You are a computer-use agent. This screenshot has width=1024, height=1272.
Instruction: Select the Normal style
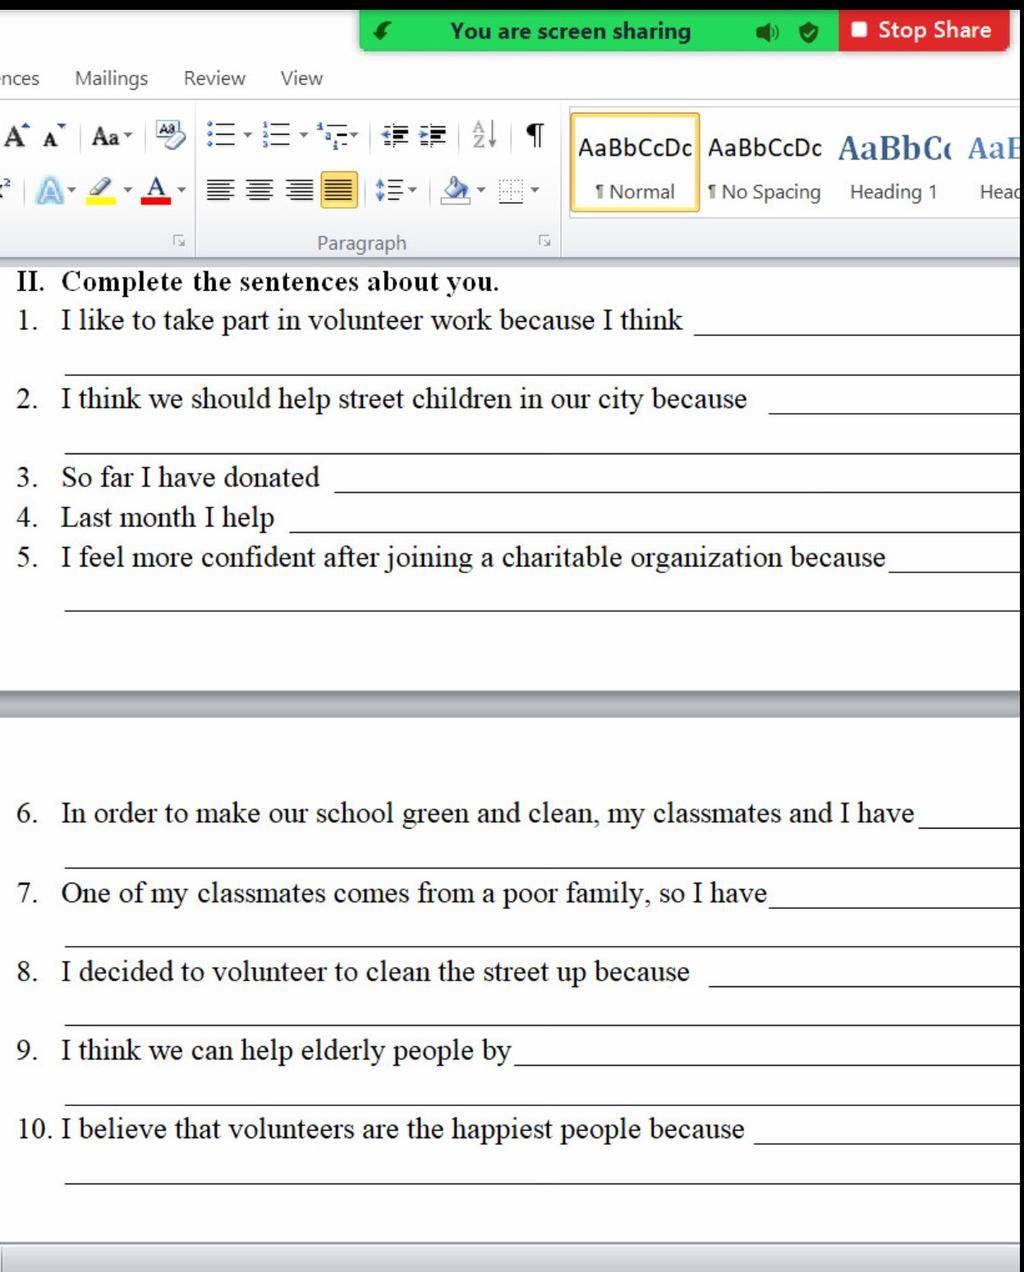click(635, 163)
